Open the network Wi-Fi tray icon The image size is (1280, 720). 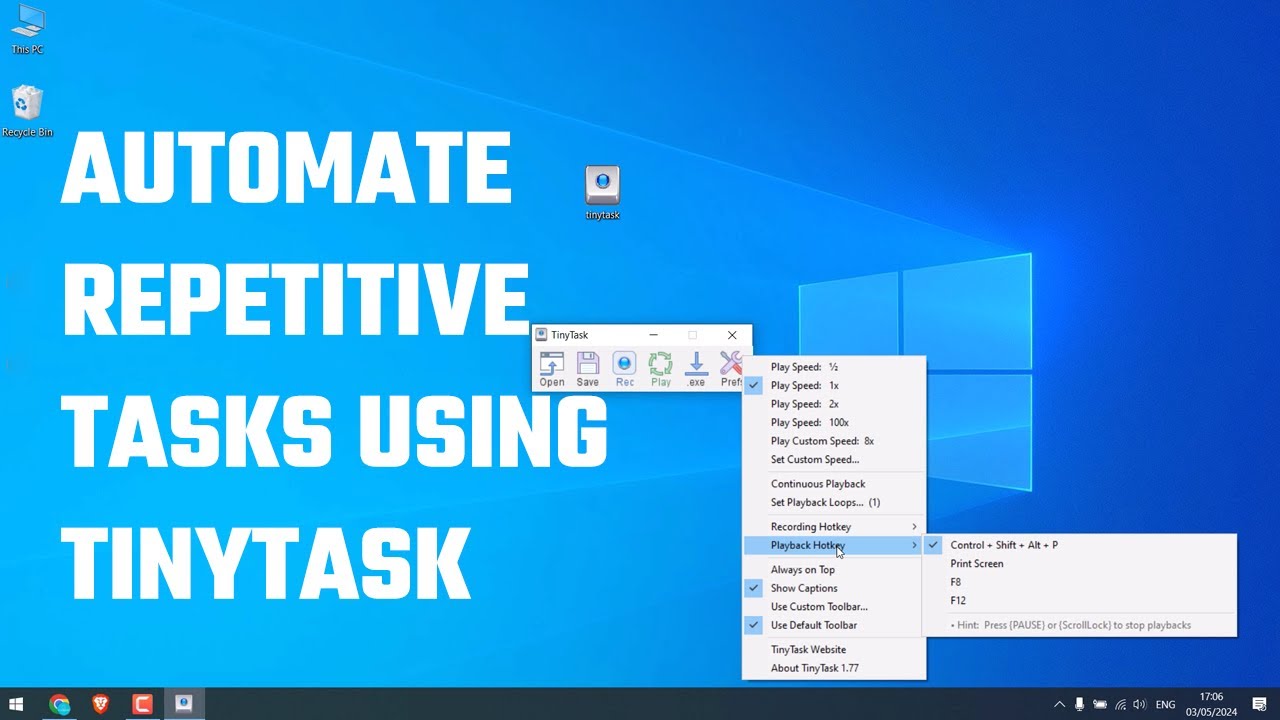(1120, 705)
